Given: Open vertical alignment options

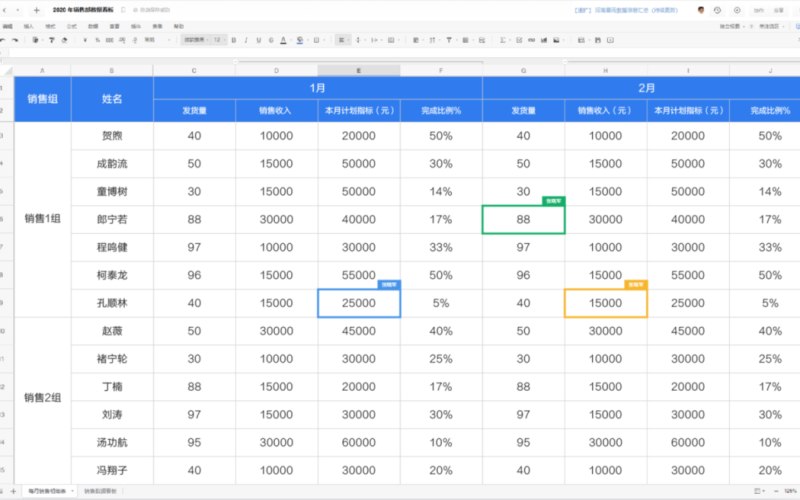Looking at the screenshot, I should [x=358, y=40].
